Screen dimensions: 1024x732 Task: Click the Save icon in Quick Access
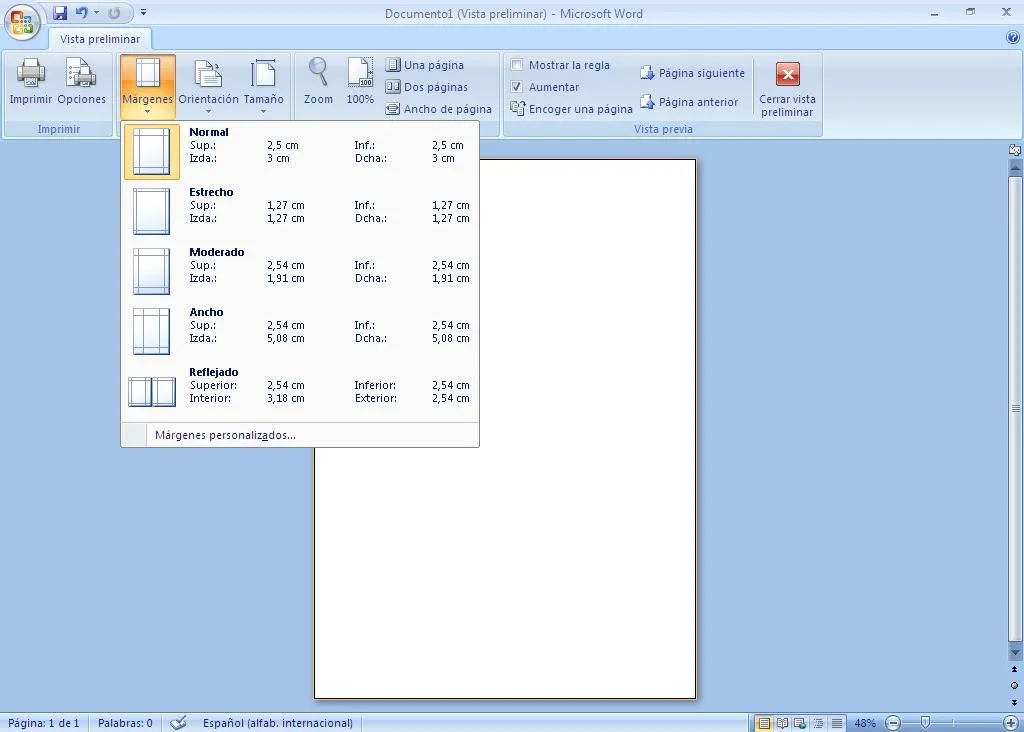(60, 12)
